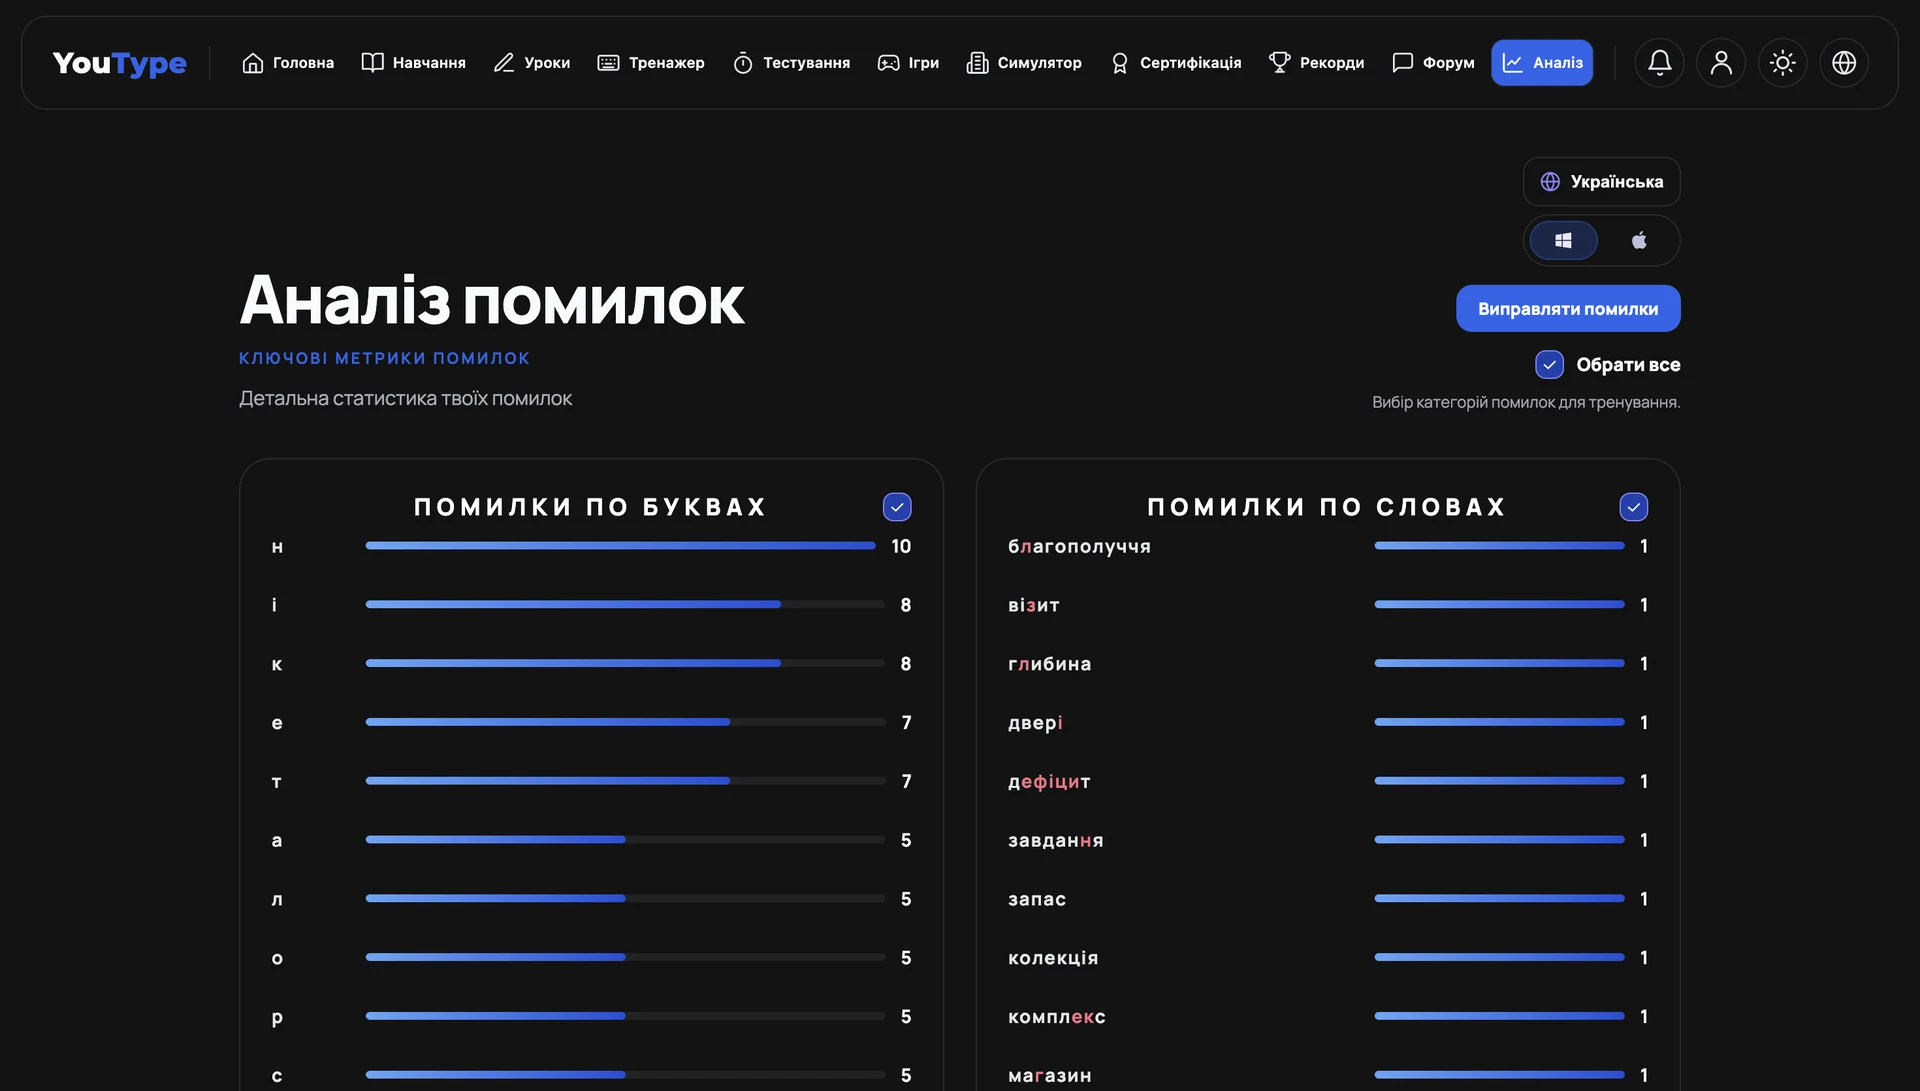1920x1091 pixels.
Task: Open the Навчання section
Action: click(413, 63)
